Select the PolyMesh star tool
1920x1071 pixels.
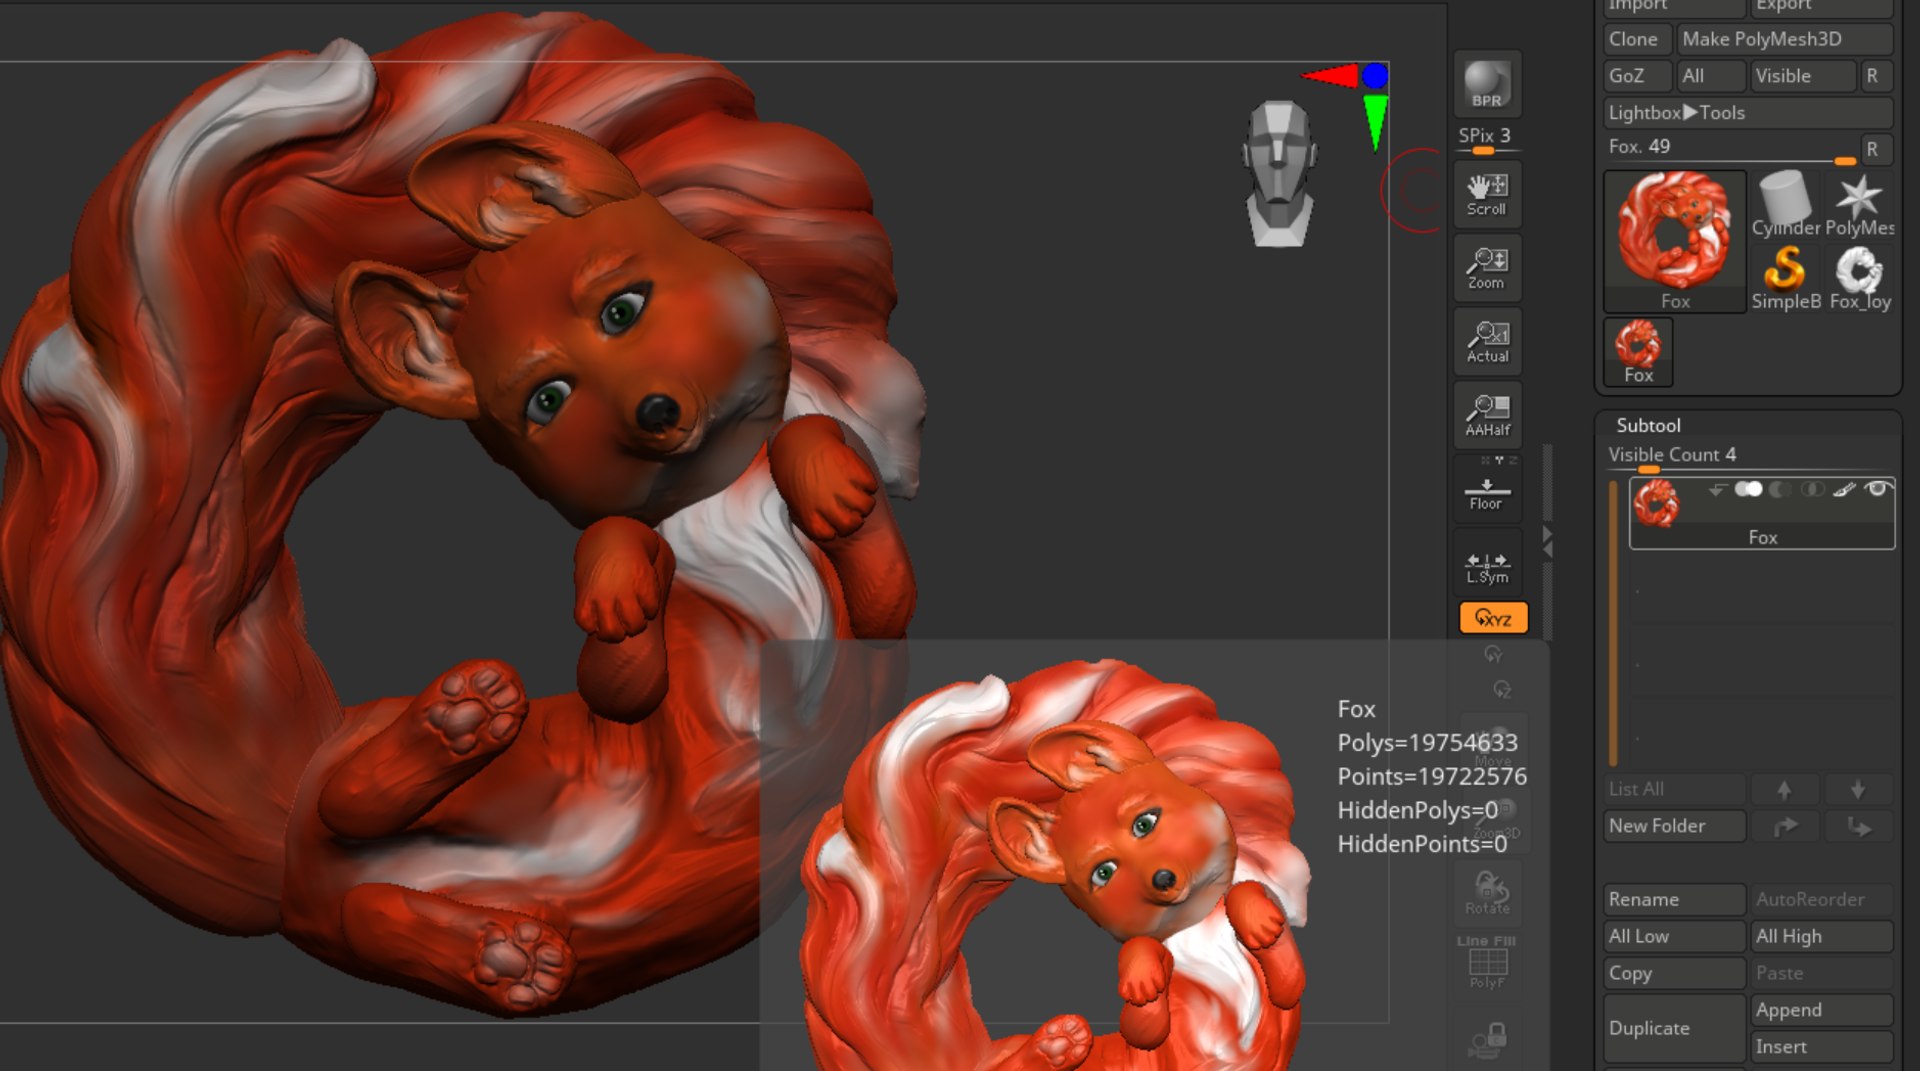click(x=1859, y=205)
